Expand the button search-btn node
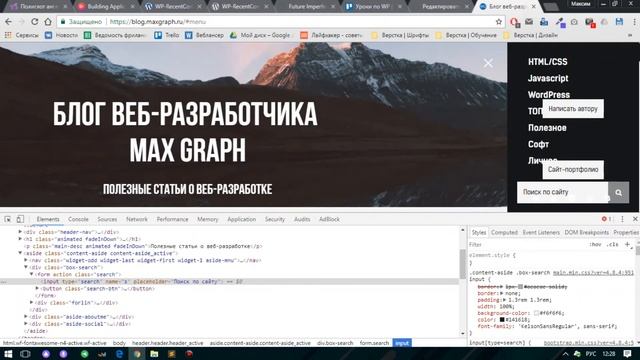The width and height of the screenshot is (640, 360). (x=37, y=288)
